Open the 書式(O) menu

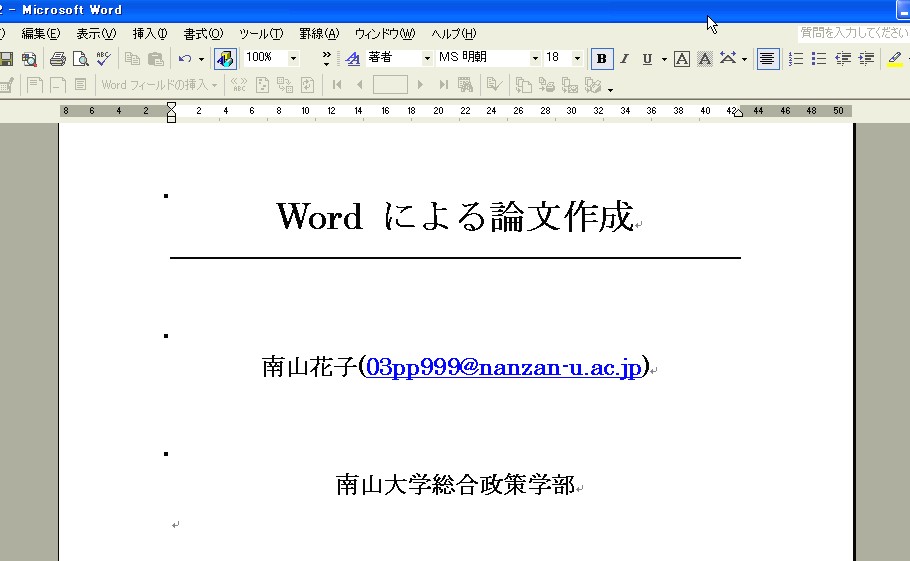(203, 34)
